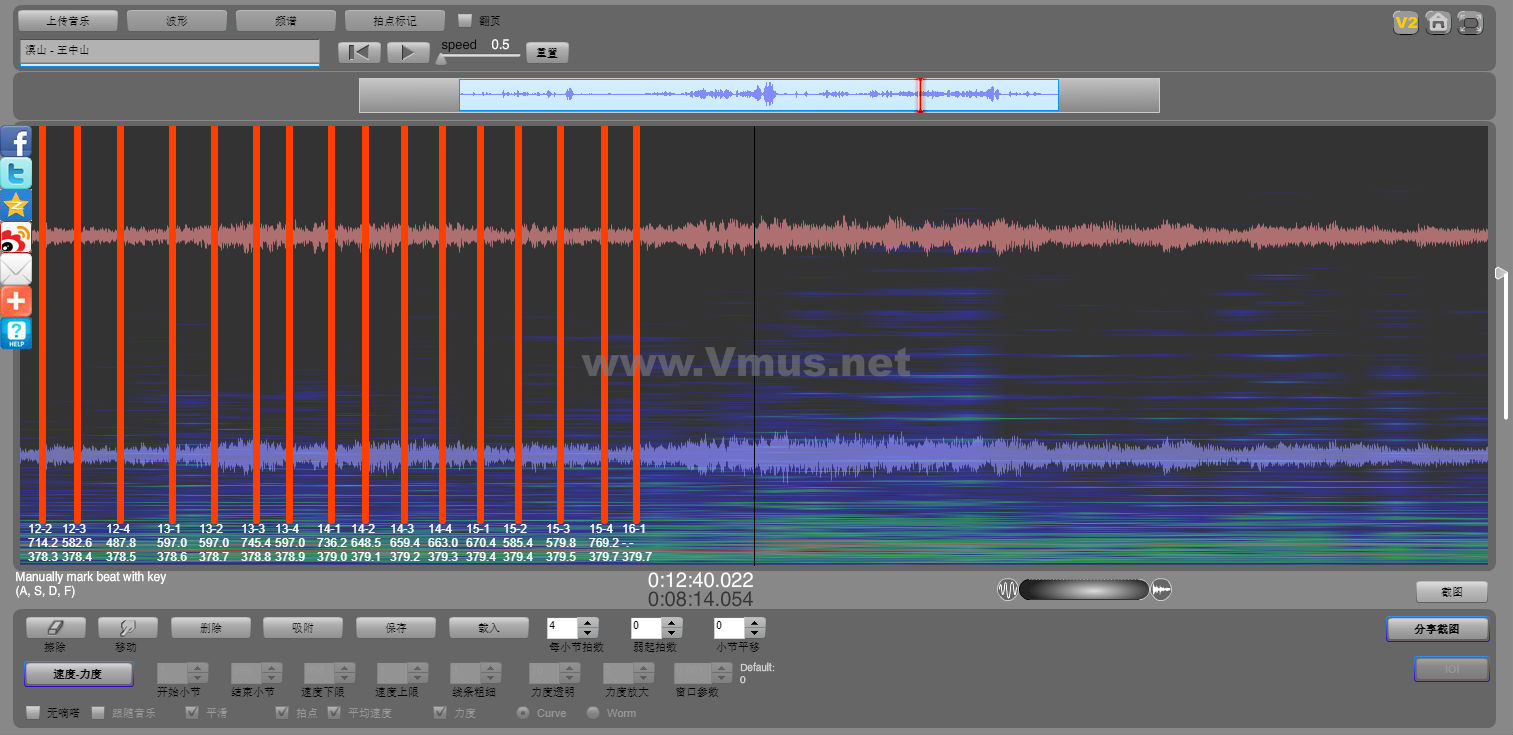Click the fullscreen monitor icon
The image size is (1513, 735).
(1470, 23)
